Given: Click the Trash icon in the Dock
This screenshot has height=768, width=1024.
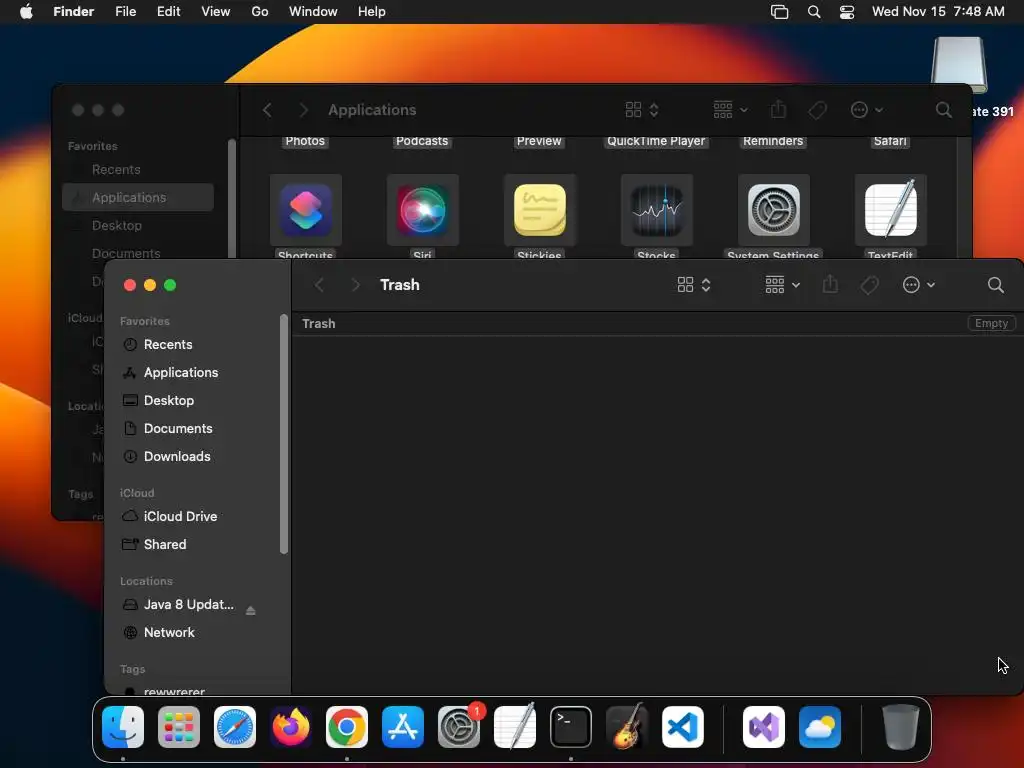Looking at the screenshot, I should point(901,727).
